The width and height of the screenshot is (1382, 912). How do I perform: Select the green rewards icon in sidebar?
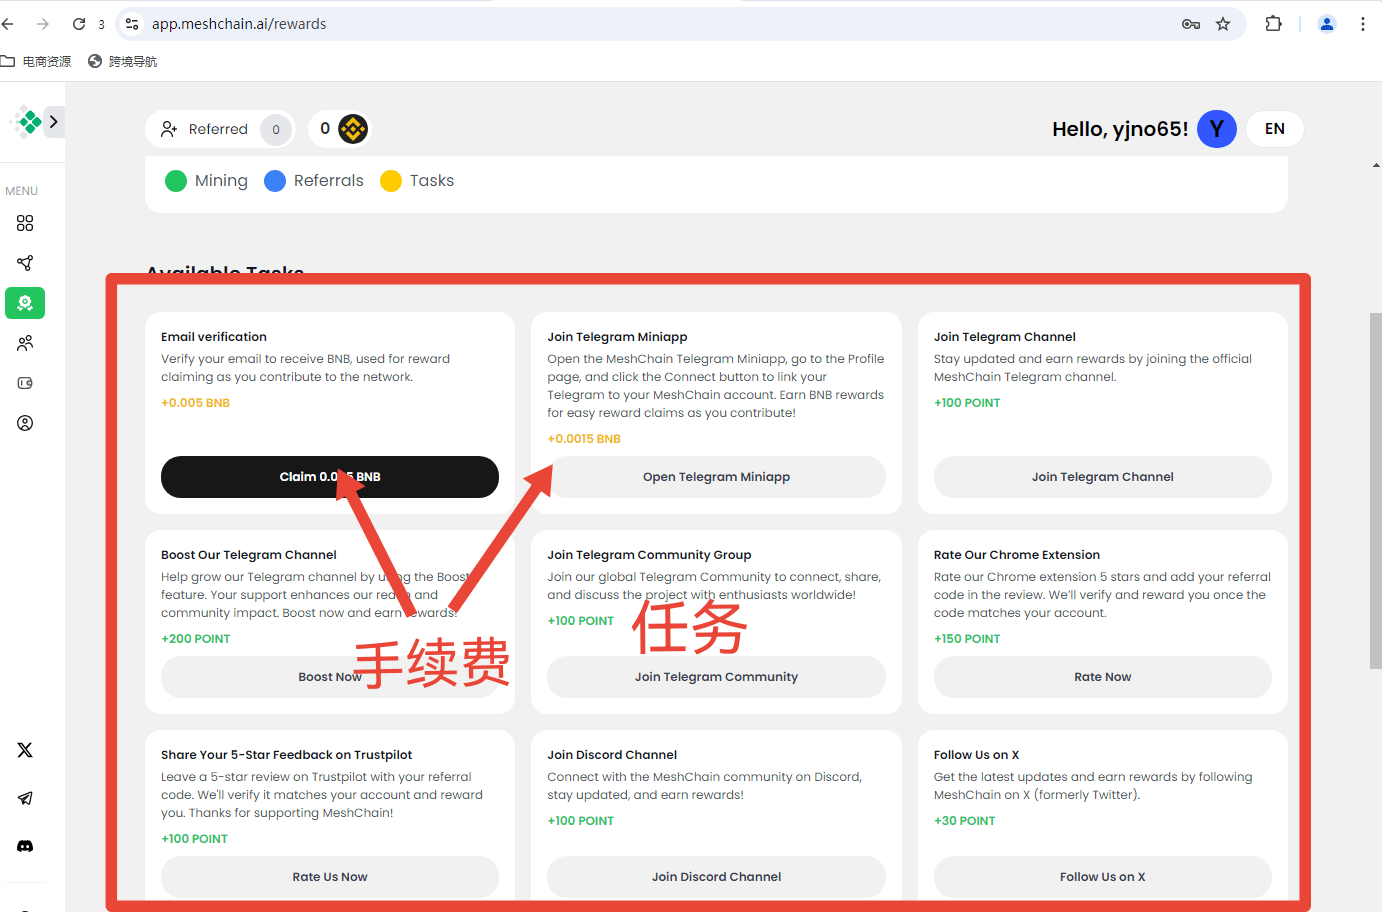[x=25, y=303]
